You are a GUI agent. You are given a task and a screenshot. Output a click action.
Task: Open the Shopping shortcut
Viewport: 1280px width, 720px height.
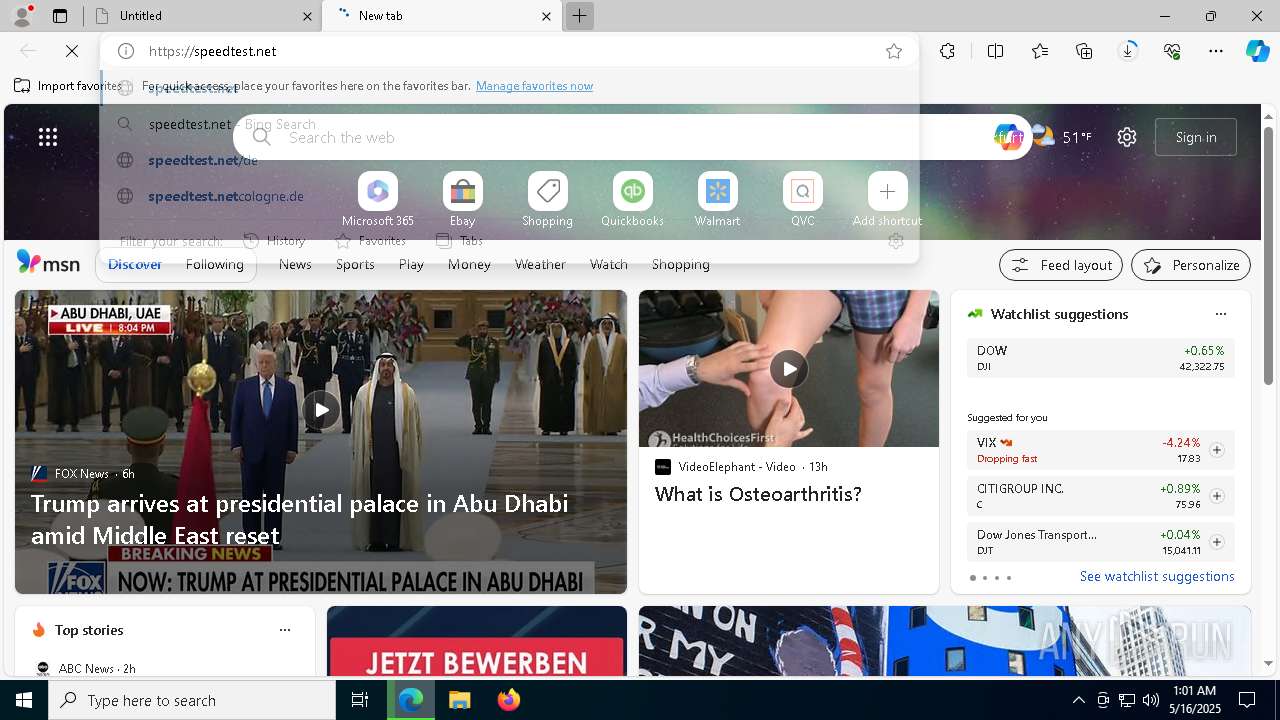(x=547, y=200)
